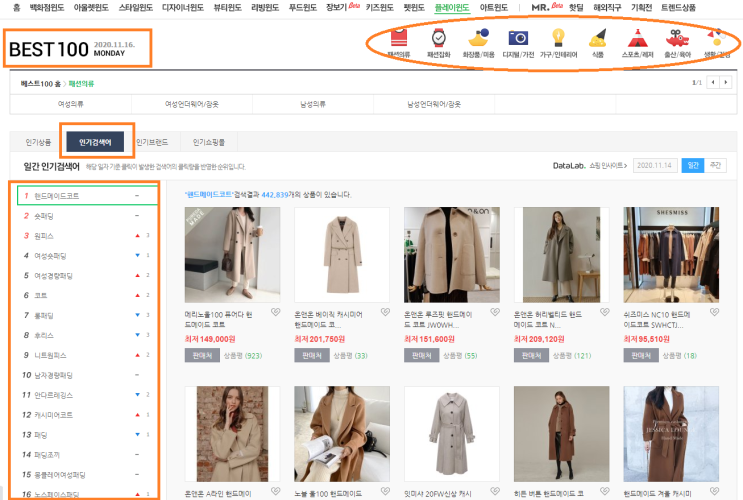
Task: Open DataLab 쇼핑 인사이트 link
Action: [590, 165]
